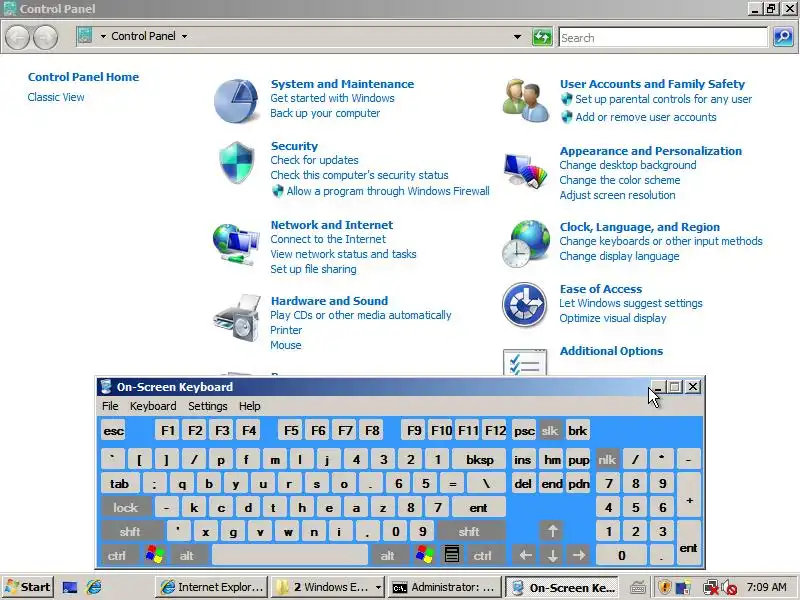Toggle the left alt key on keyboard
The width and height of the screenshot is (800, 600).
(x=187, y=555)
